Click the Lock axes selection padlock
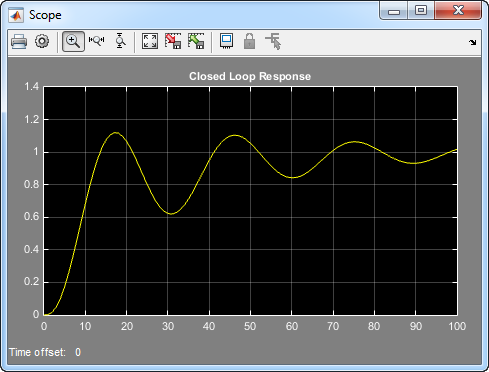 (249, 41)
